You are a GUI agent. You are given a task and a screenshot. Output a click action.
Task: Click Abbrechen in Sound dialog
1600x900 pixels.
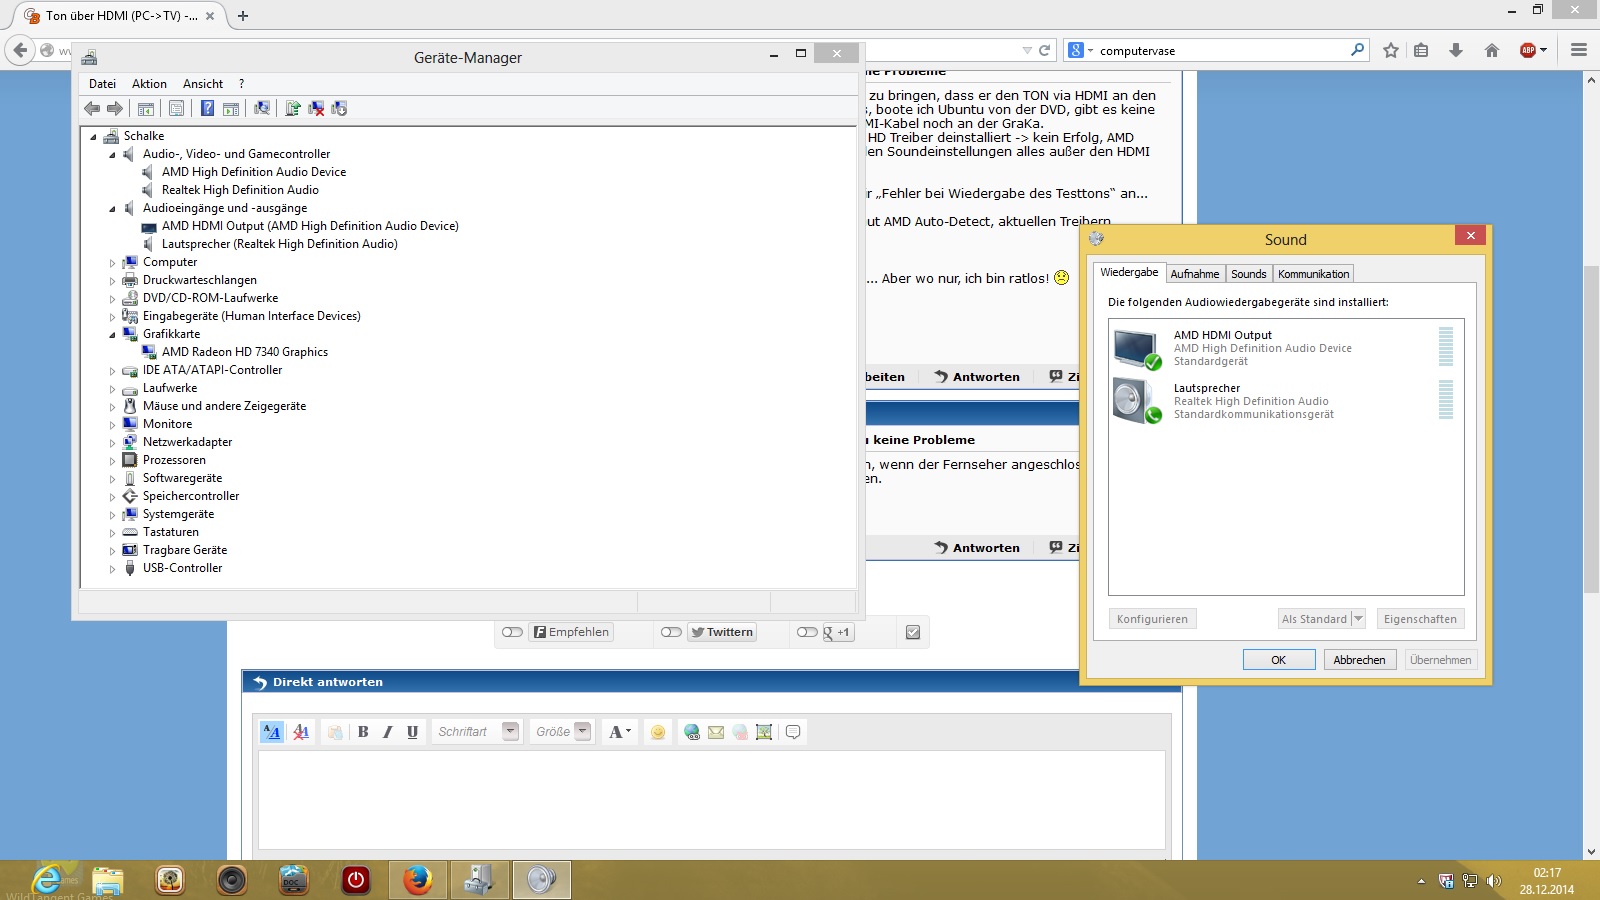point(1360,660)
